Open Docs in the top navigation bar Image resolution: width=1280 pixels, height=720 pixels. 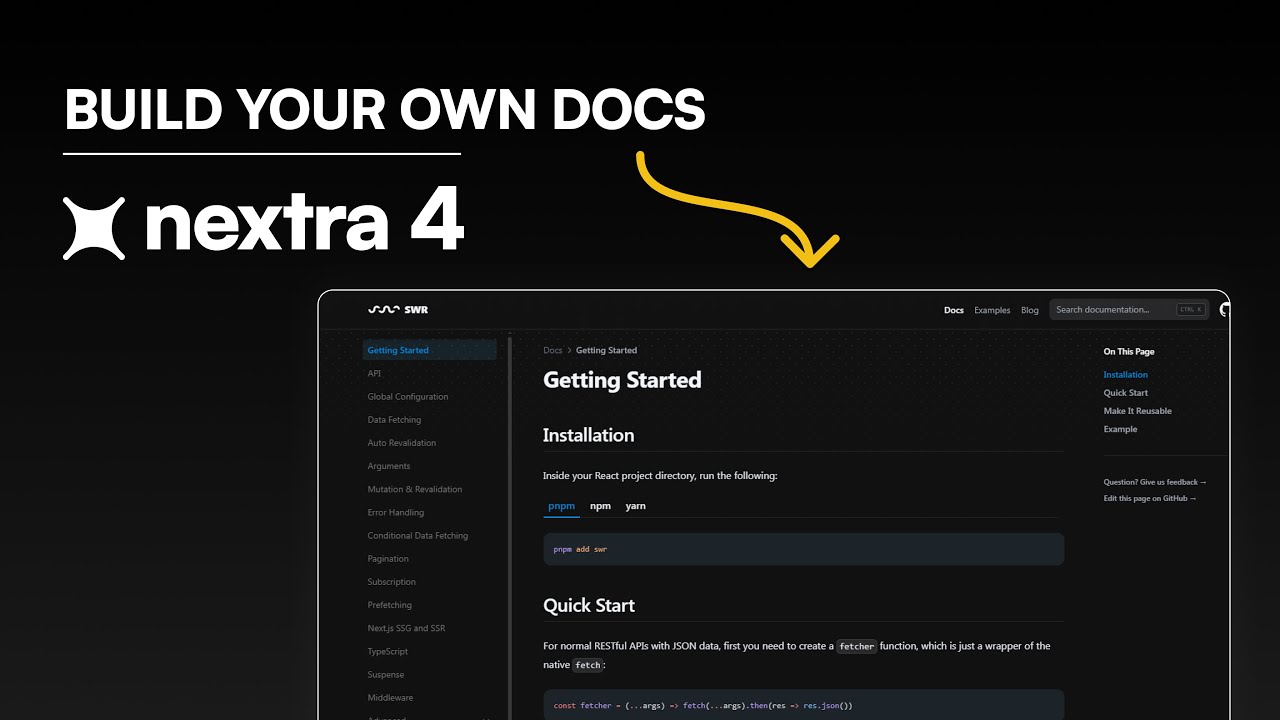click(x=954, y=310)
